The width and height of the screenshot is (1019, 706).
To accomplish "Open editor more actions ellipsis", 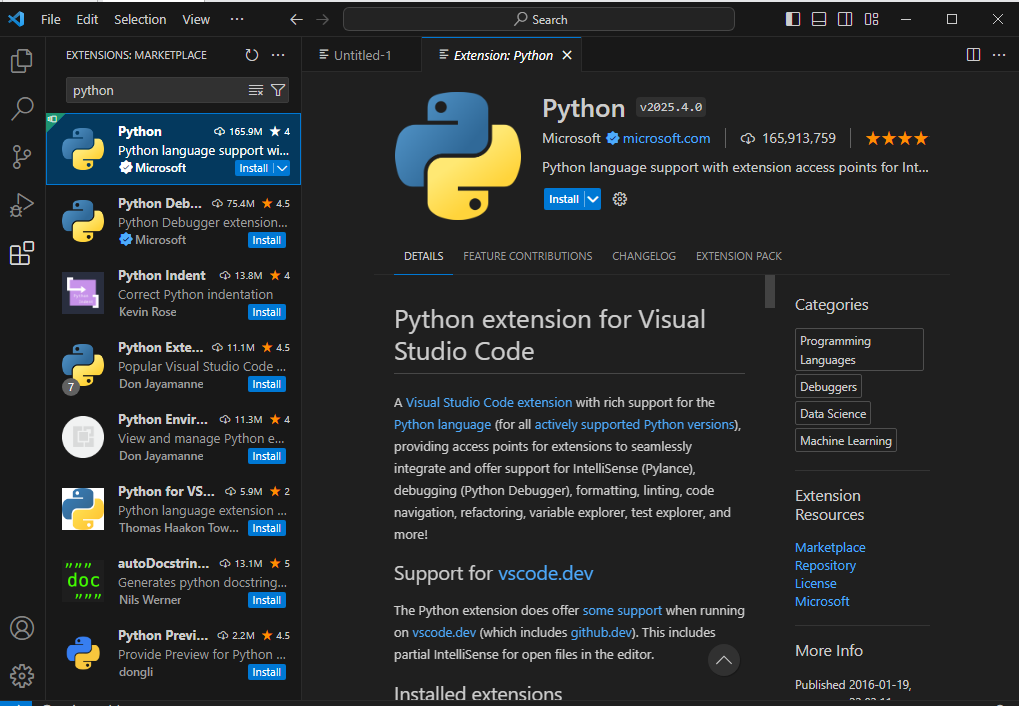I will click(1000, 55).
